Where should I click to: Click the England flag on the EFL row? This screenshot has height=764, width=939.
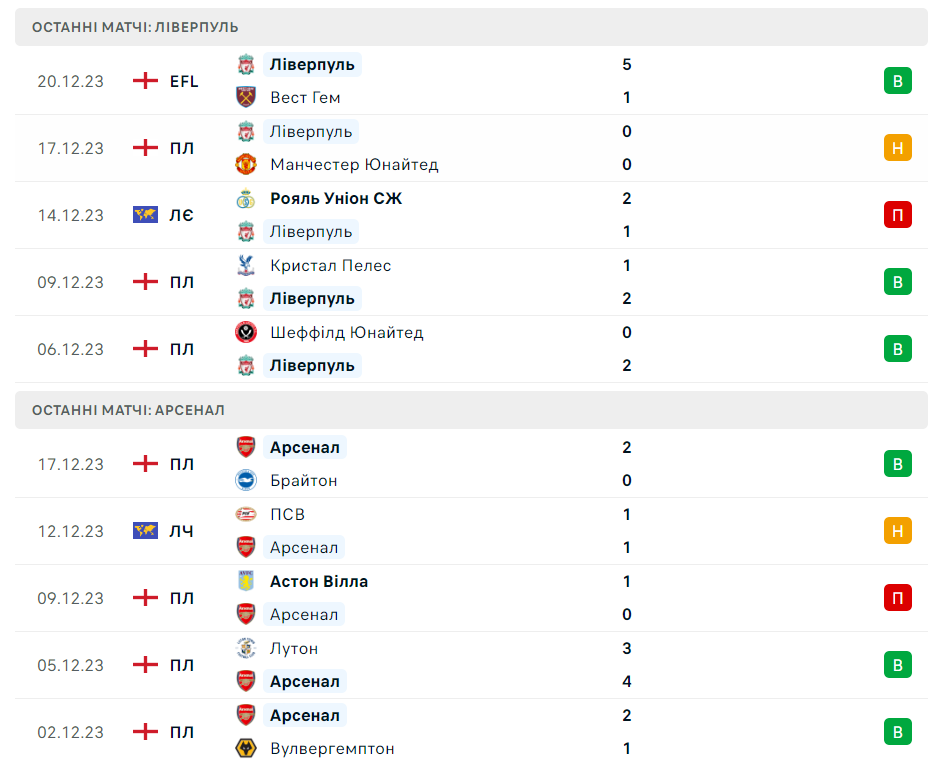point(146,81)
